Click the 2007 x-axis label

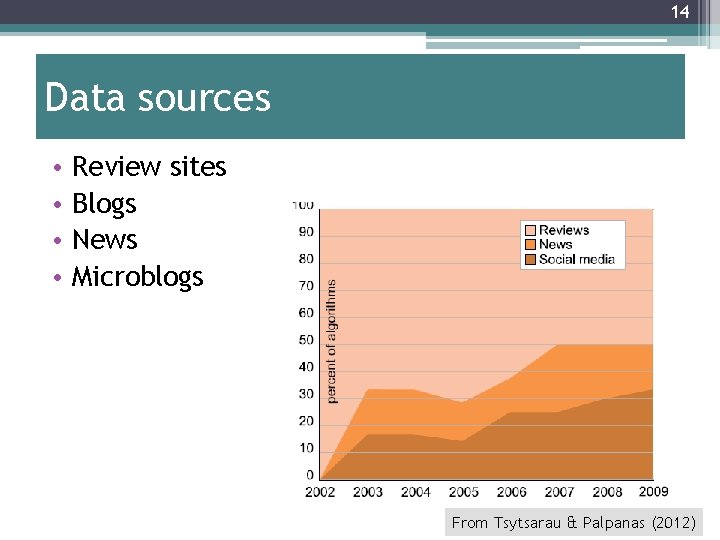[x=559, y=492]
